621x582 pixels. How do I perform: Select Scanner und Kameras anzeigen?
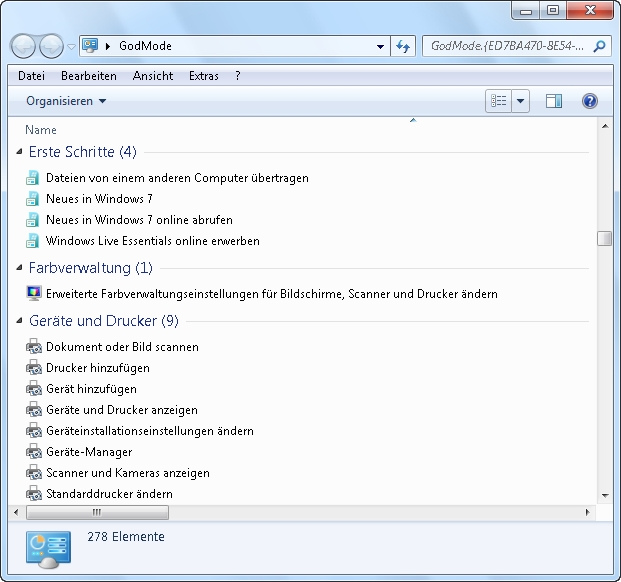(127, 473)
